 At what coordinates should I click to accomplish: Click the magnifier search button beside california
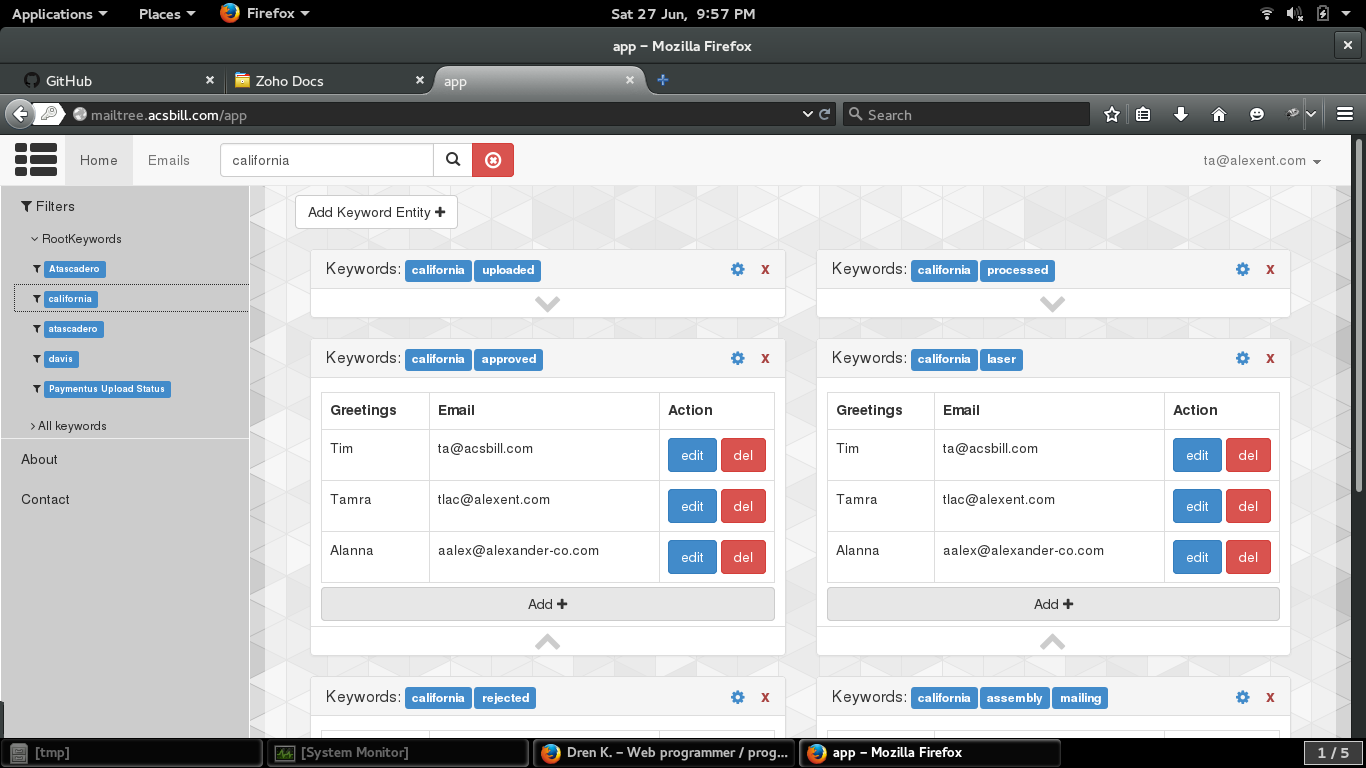point(453,160)
